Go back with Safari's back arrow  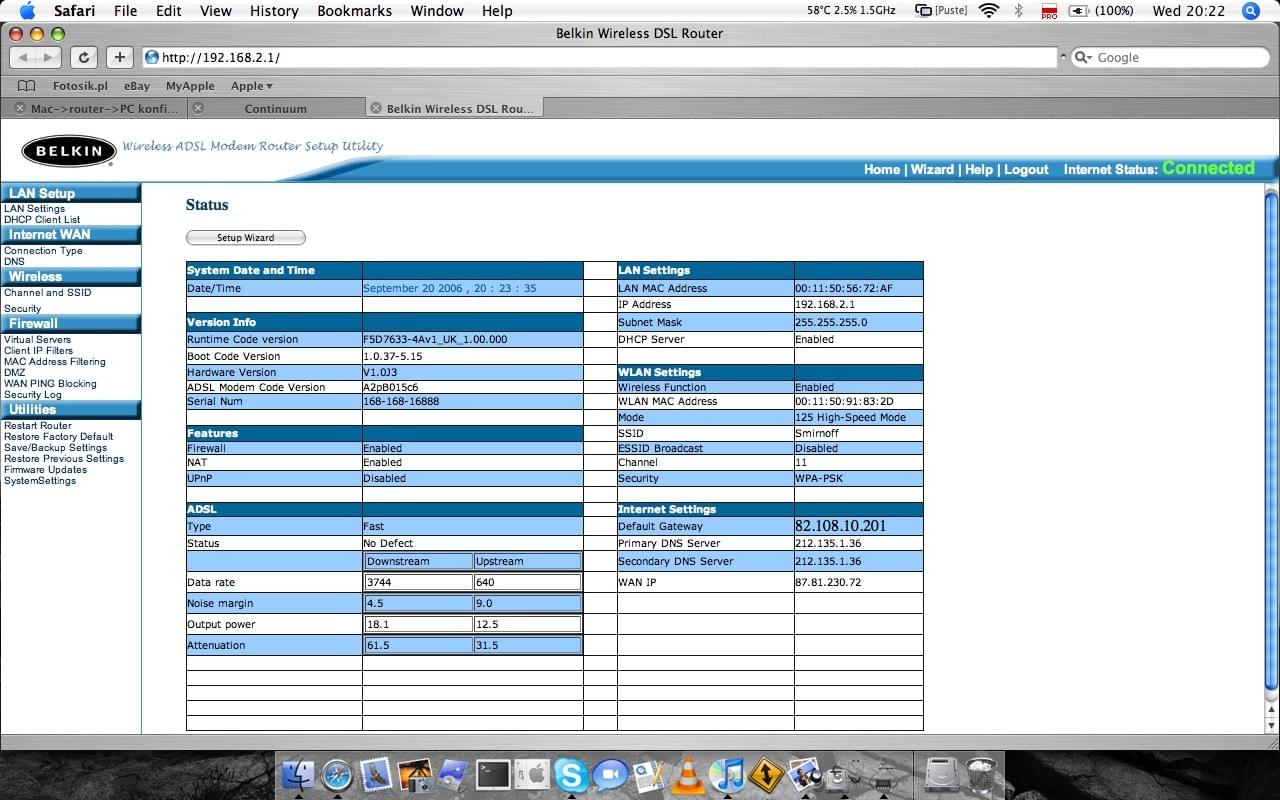[22, 57]
